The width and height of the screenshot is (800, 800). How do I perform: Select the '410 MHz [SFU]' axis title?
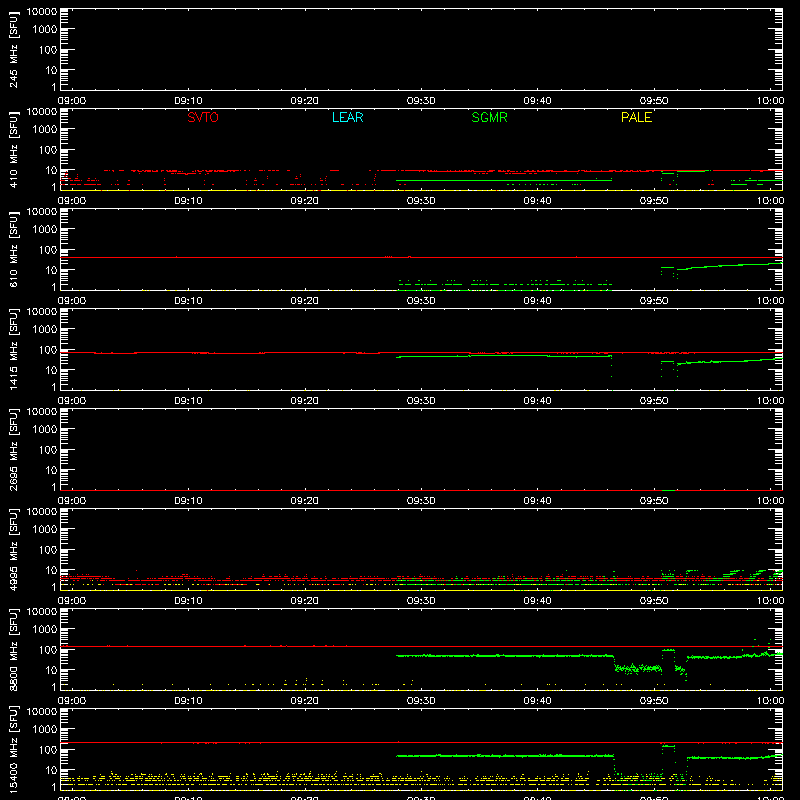[x=13, y=149]
